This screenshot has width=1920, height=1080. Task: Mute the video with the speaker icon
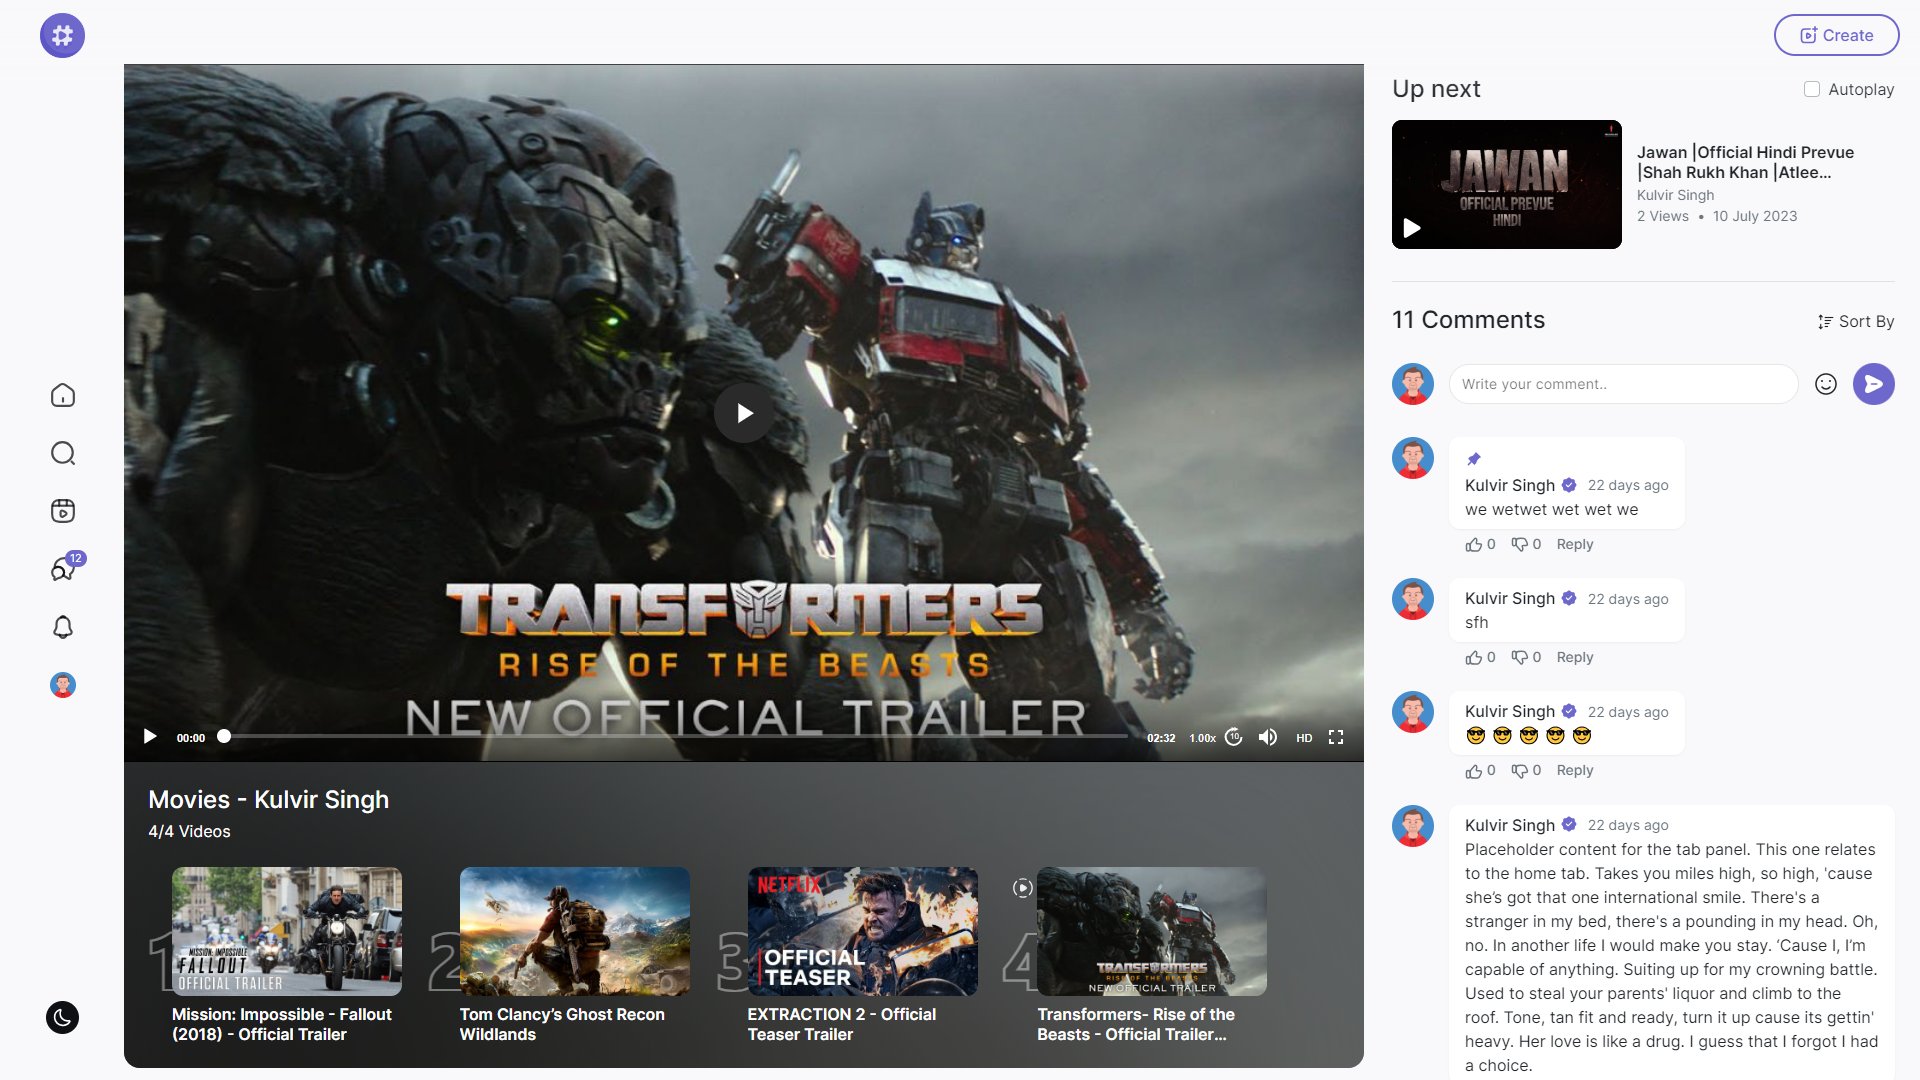coord(1268,737)
